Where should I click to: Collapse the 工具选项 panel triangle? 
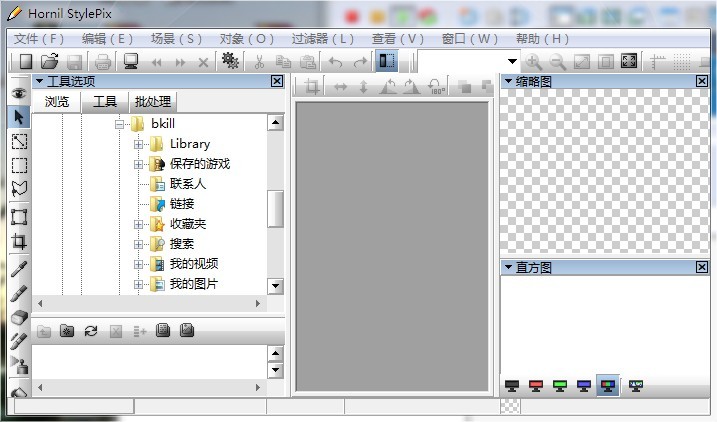pyautogui.click(x=39, y=81)
